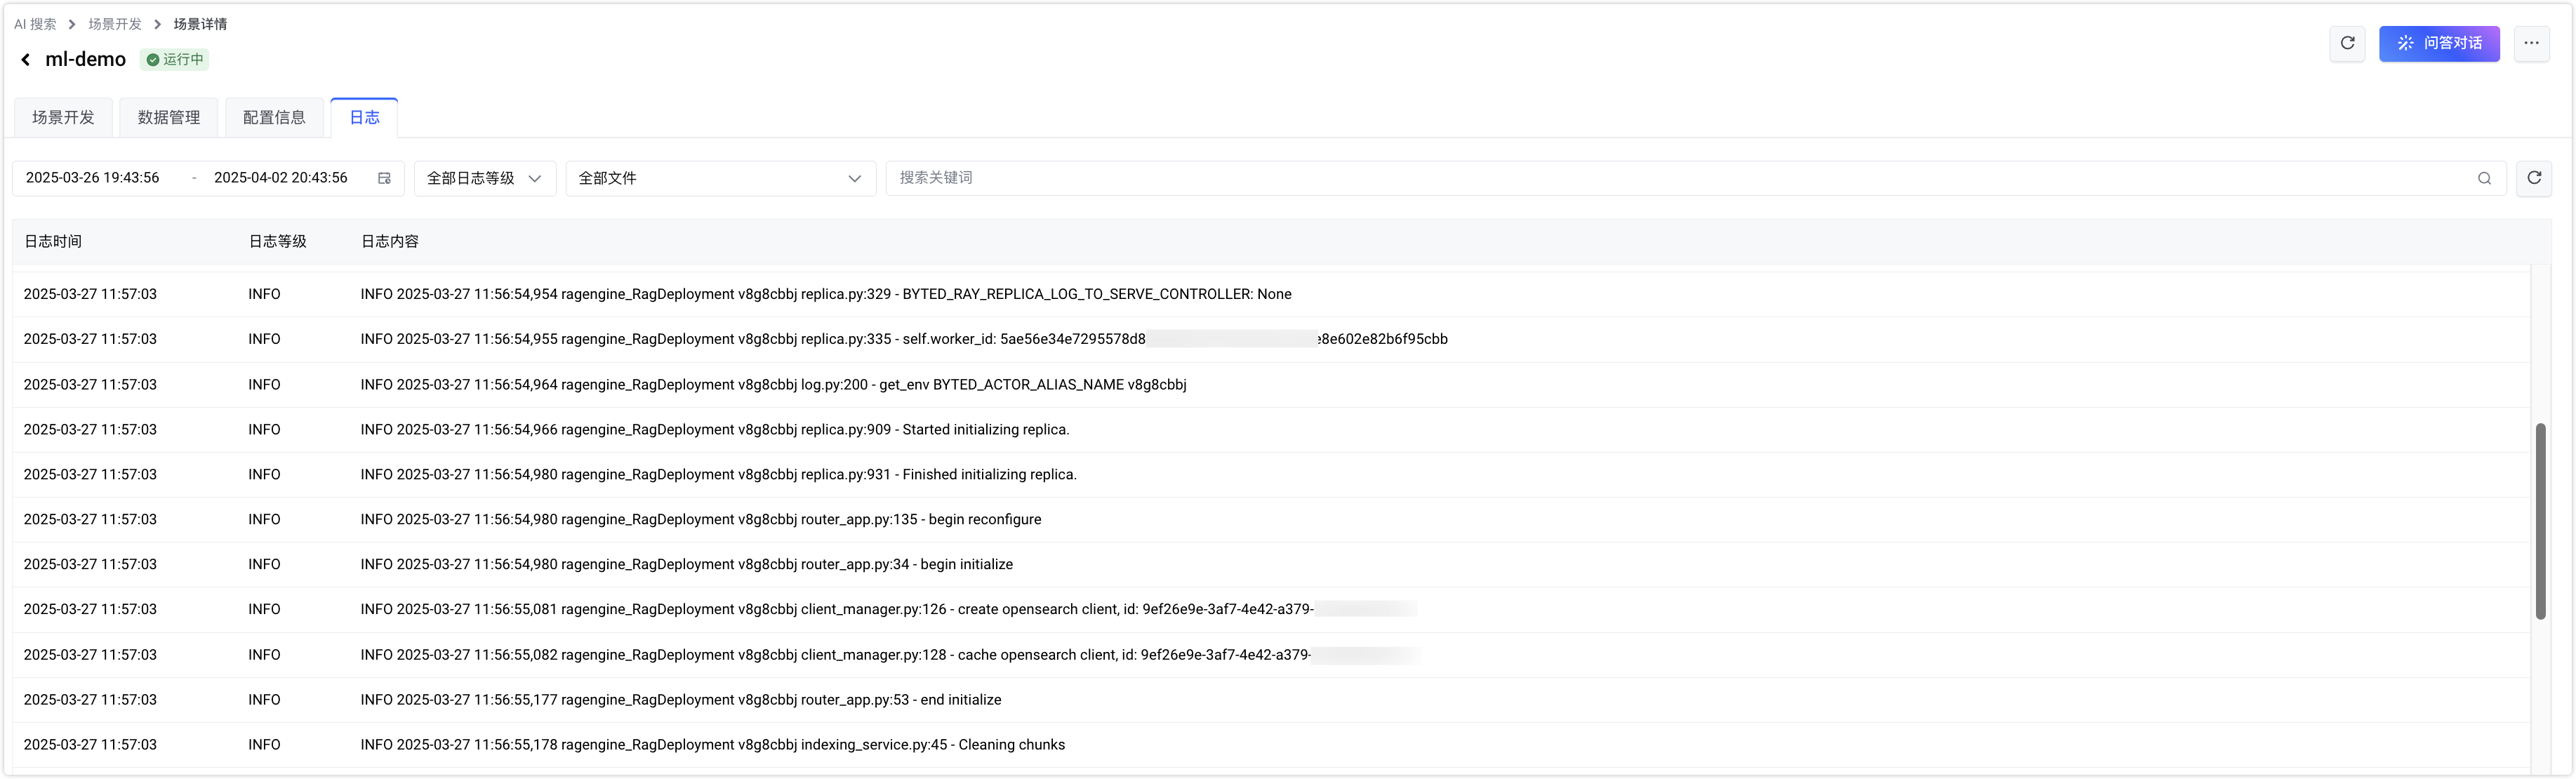Select log row Finished initializing replica
This screenshot has width=2576, height=779.
pos(1271,475)
